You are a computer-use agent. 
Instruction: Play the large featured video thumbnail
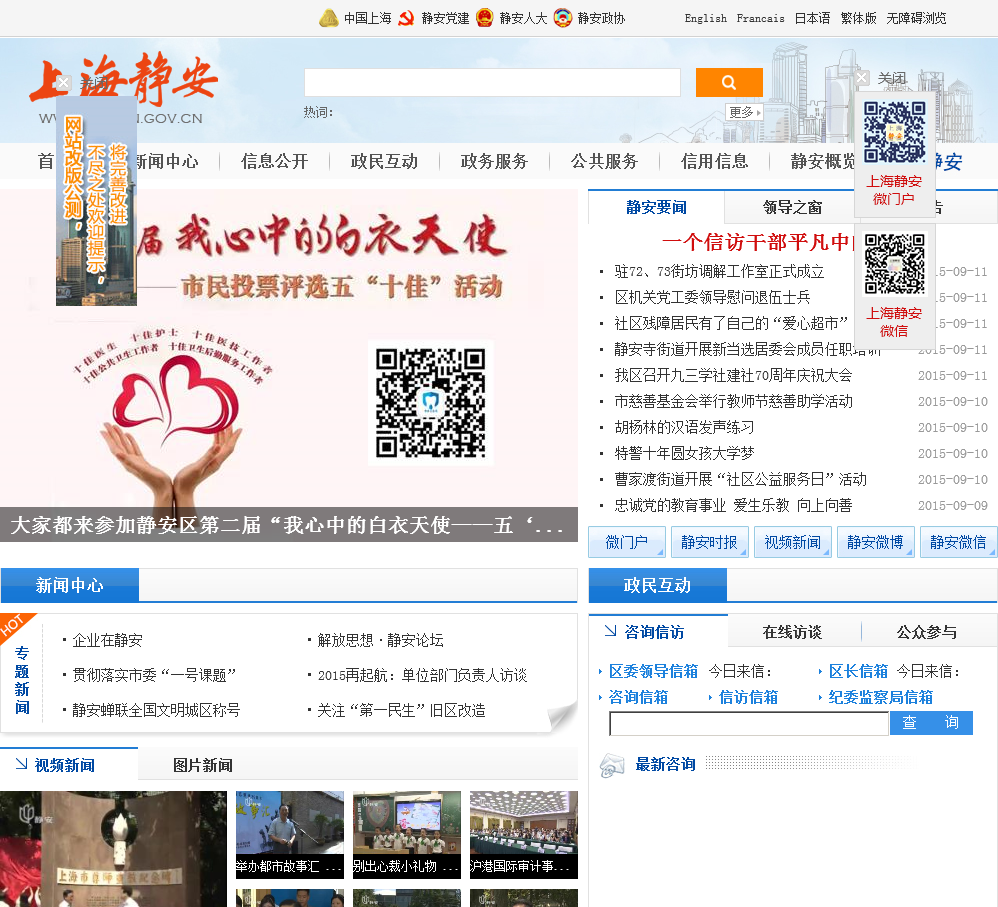pyautogui.click(x=113, y=848)
